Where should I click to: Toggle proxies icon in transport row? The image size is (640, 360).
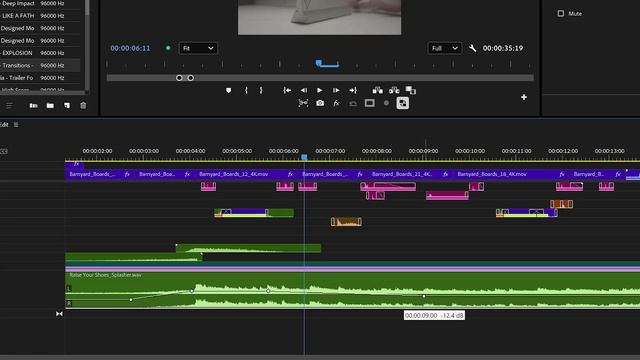303,103
